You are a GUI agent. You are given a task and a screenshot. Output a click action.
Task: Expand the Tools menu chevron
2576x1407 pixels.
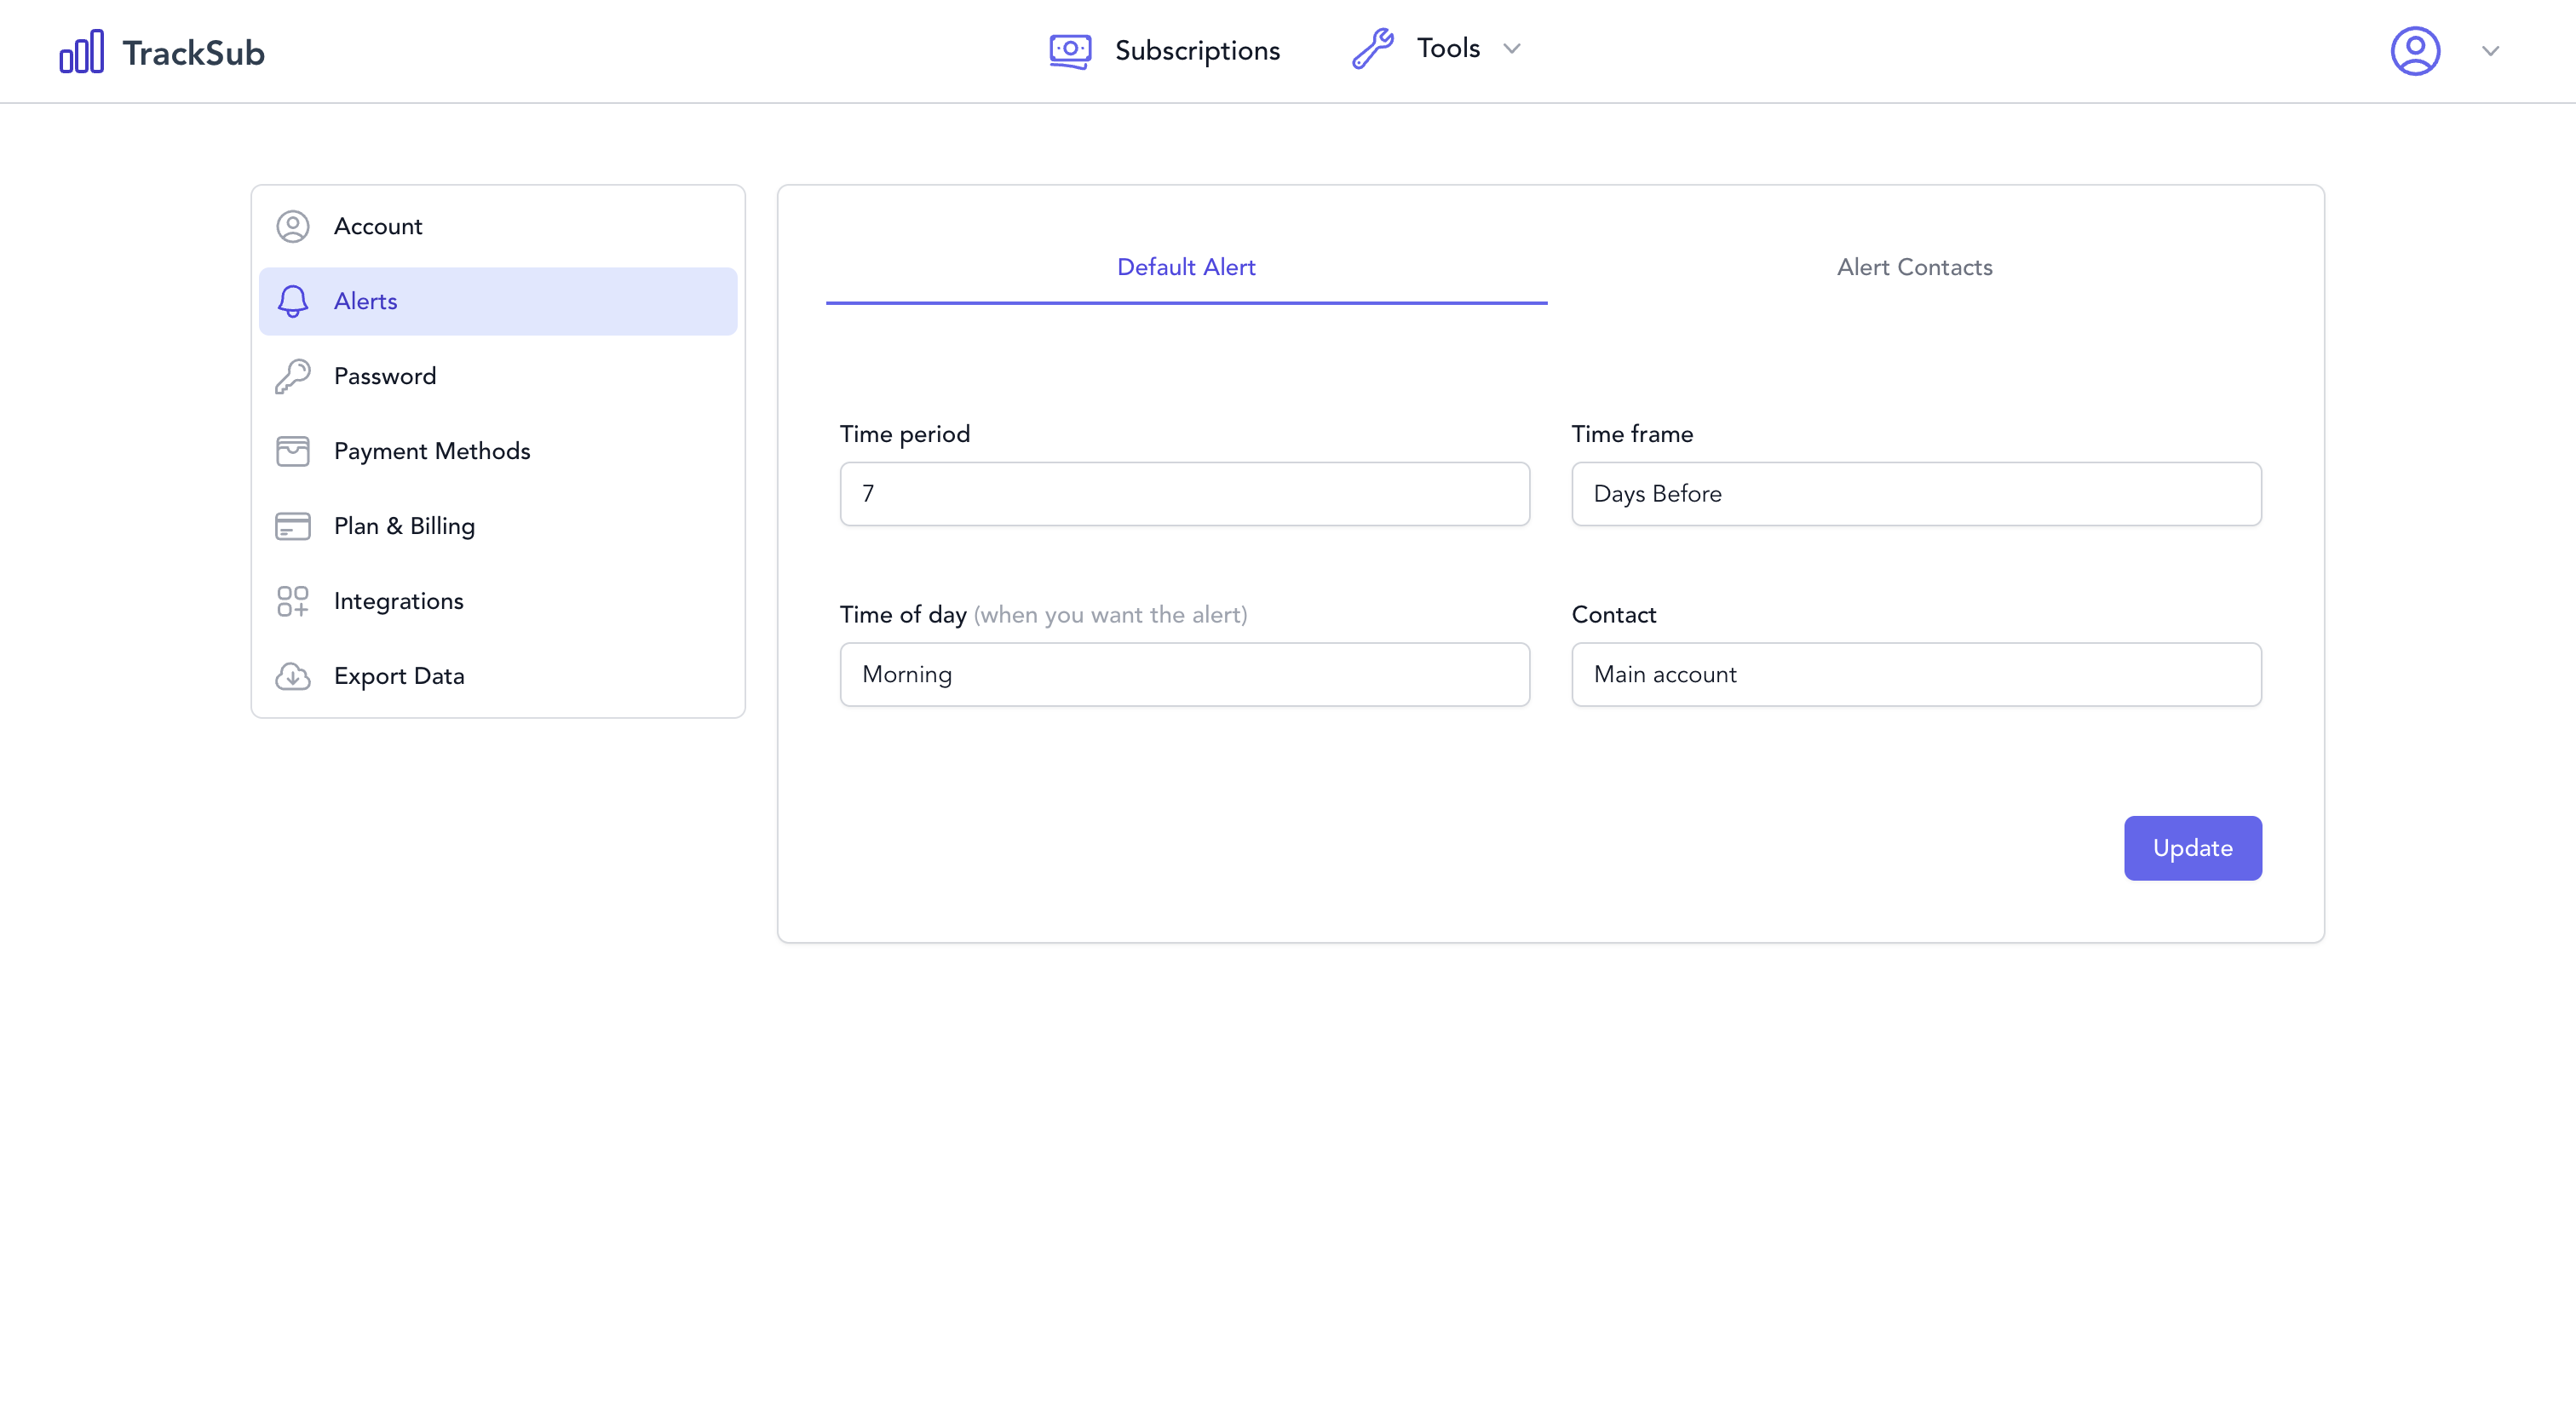click(x=1511, y=49)
